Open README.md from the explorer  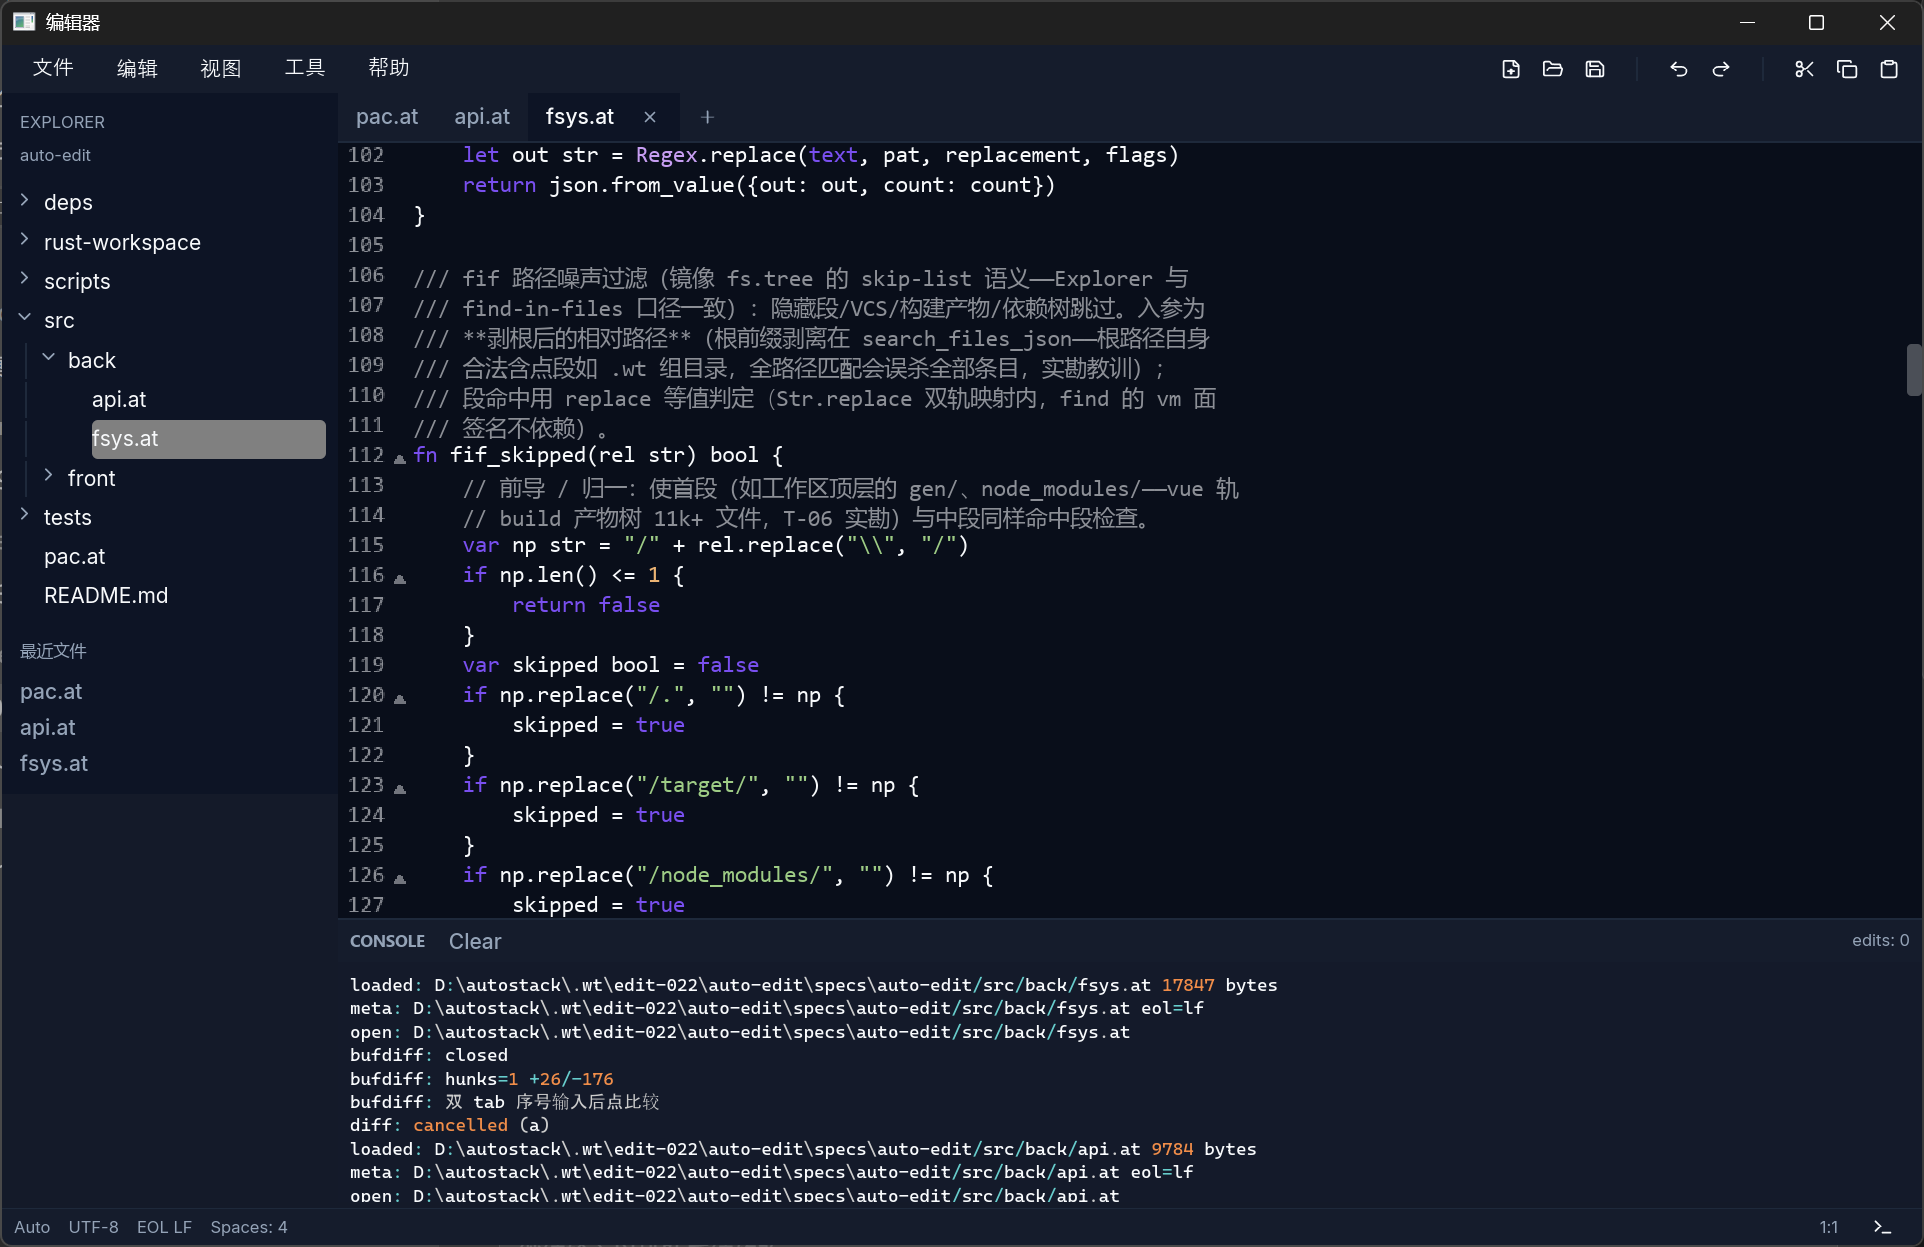click(106, 595)
